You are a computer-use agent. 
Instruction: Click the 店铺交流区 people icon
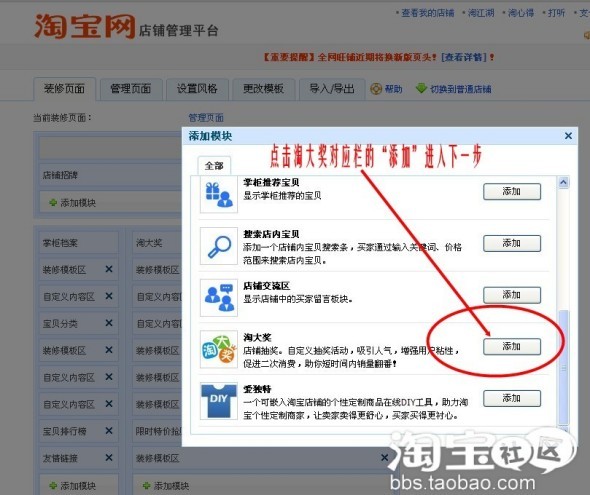pyautogui.click(x=219, y=298)
